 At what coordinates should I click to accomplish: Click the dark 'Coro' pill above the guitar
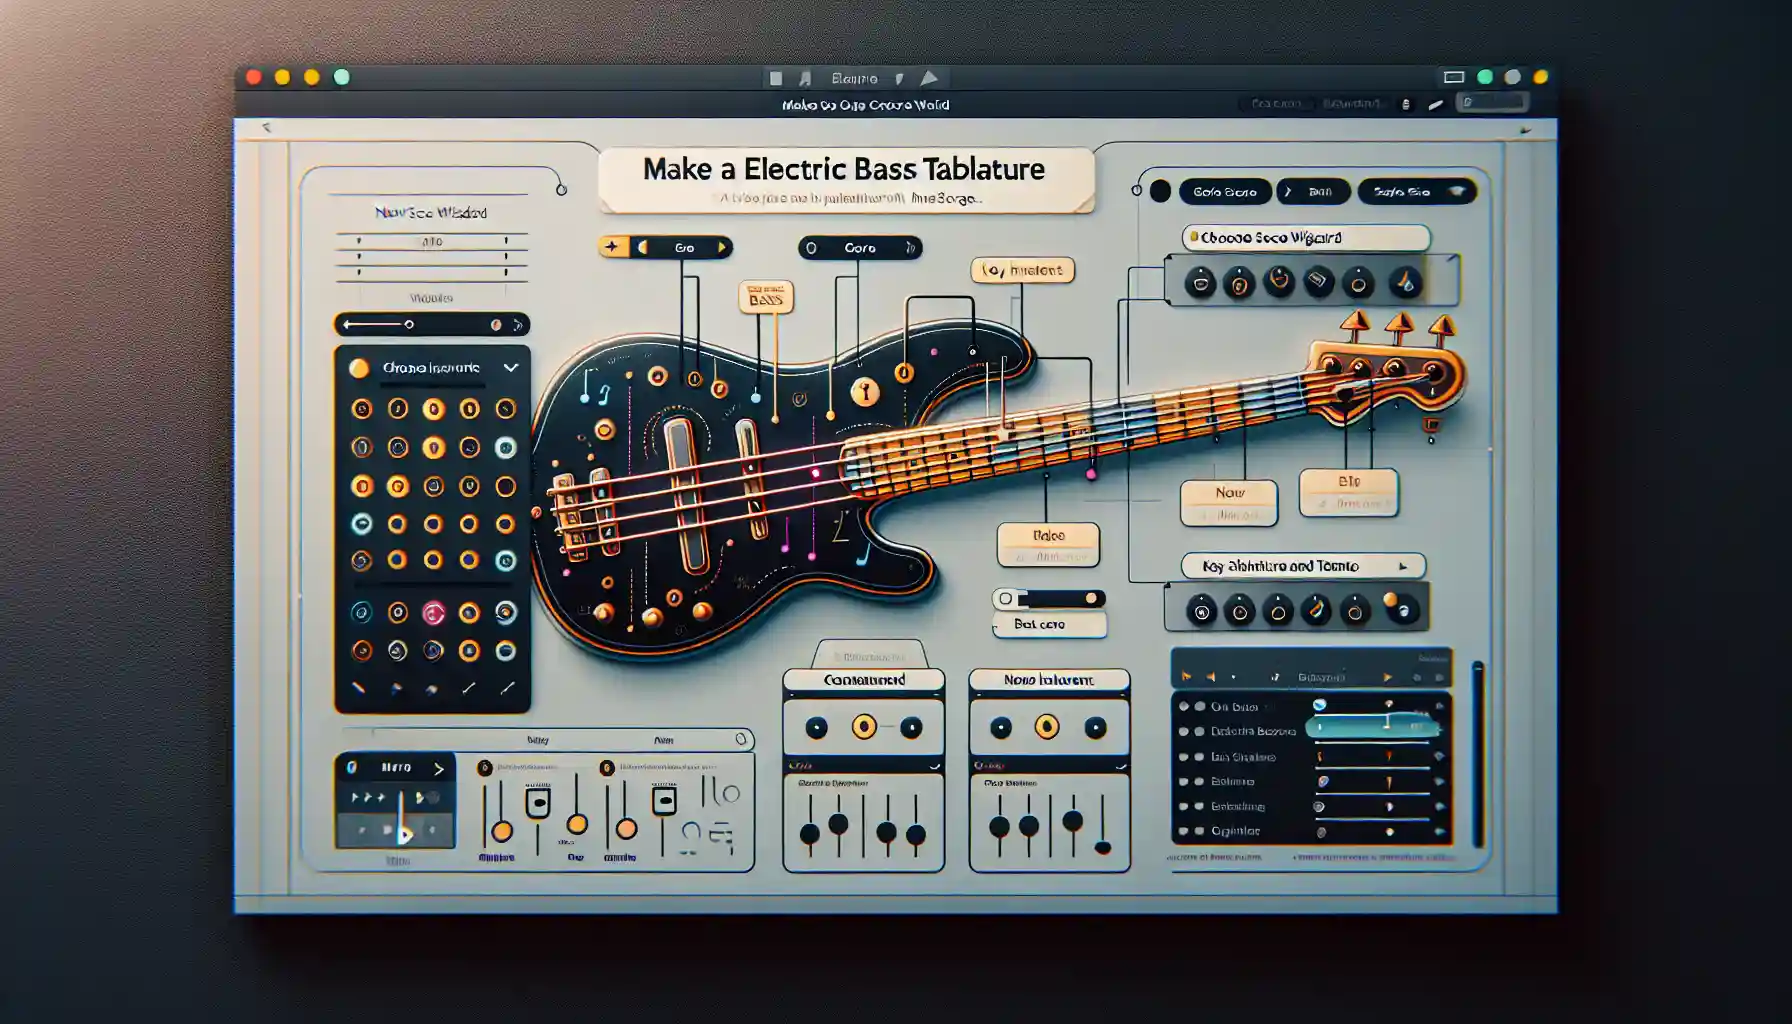pyautogui.click(x=860, y=248)
